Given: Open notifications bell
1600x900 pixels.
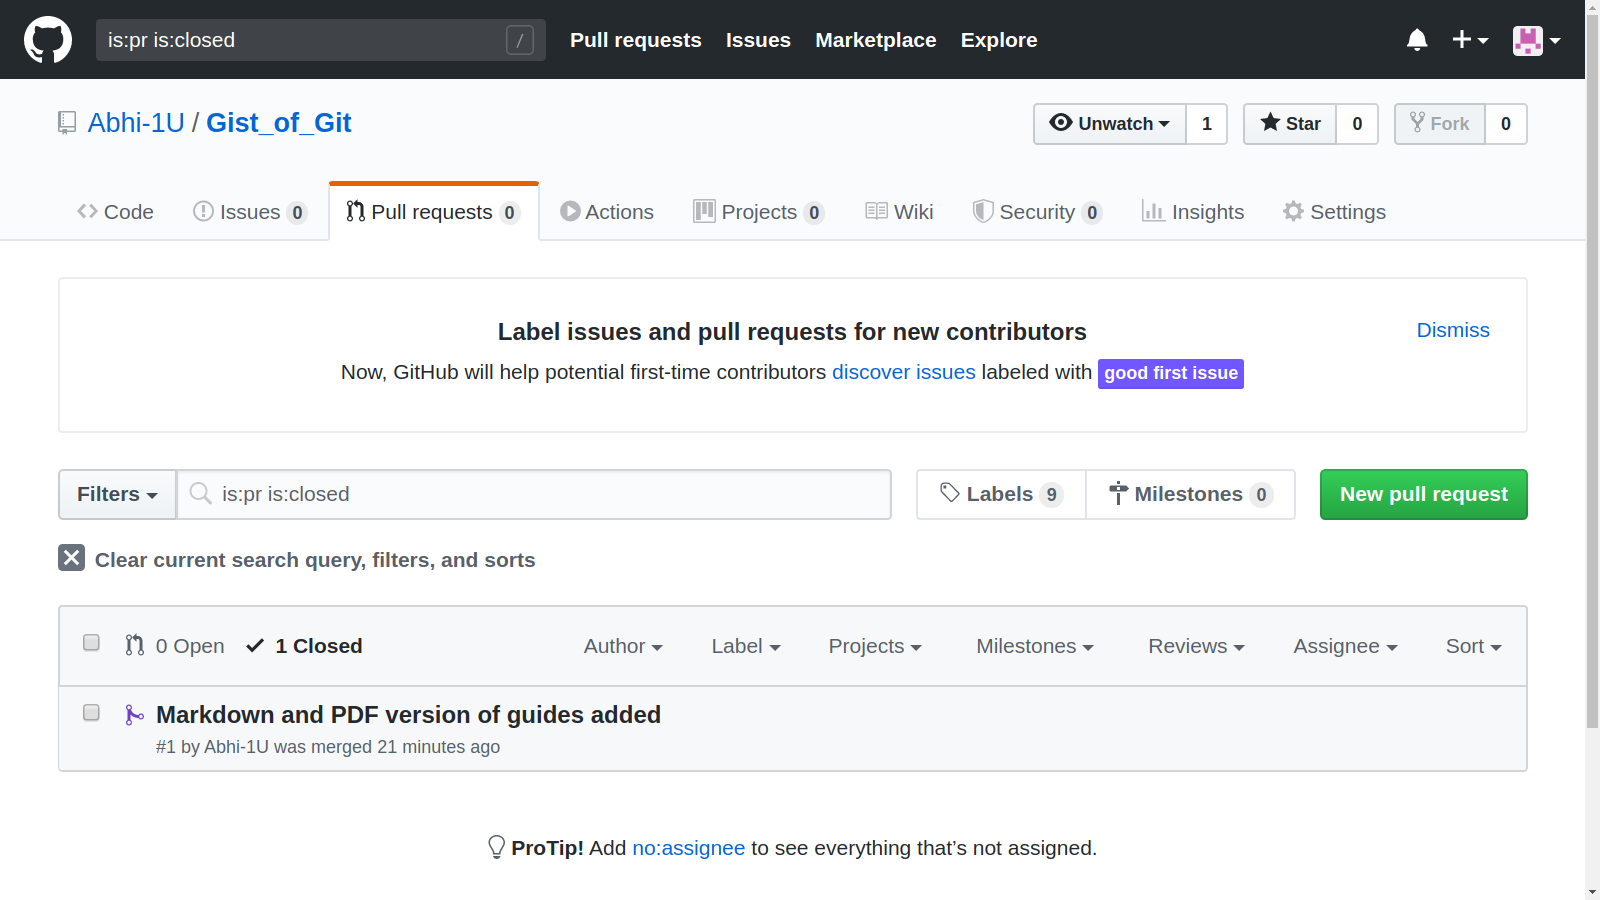Looking at the screenshot, I should pos(1417,40).
